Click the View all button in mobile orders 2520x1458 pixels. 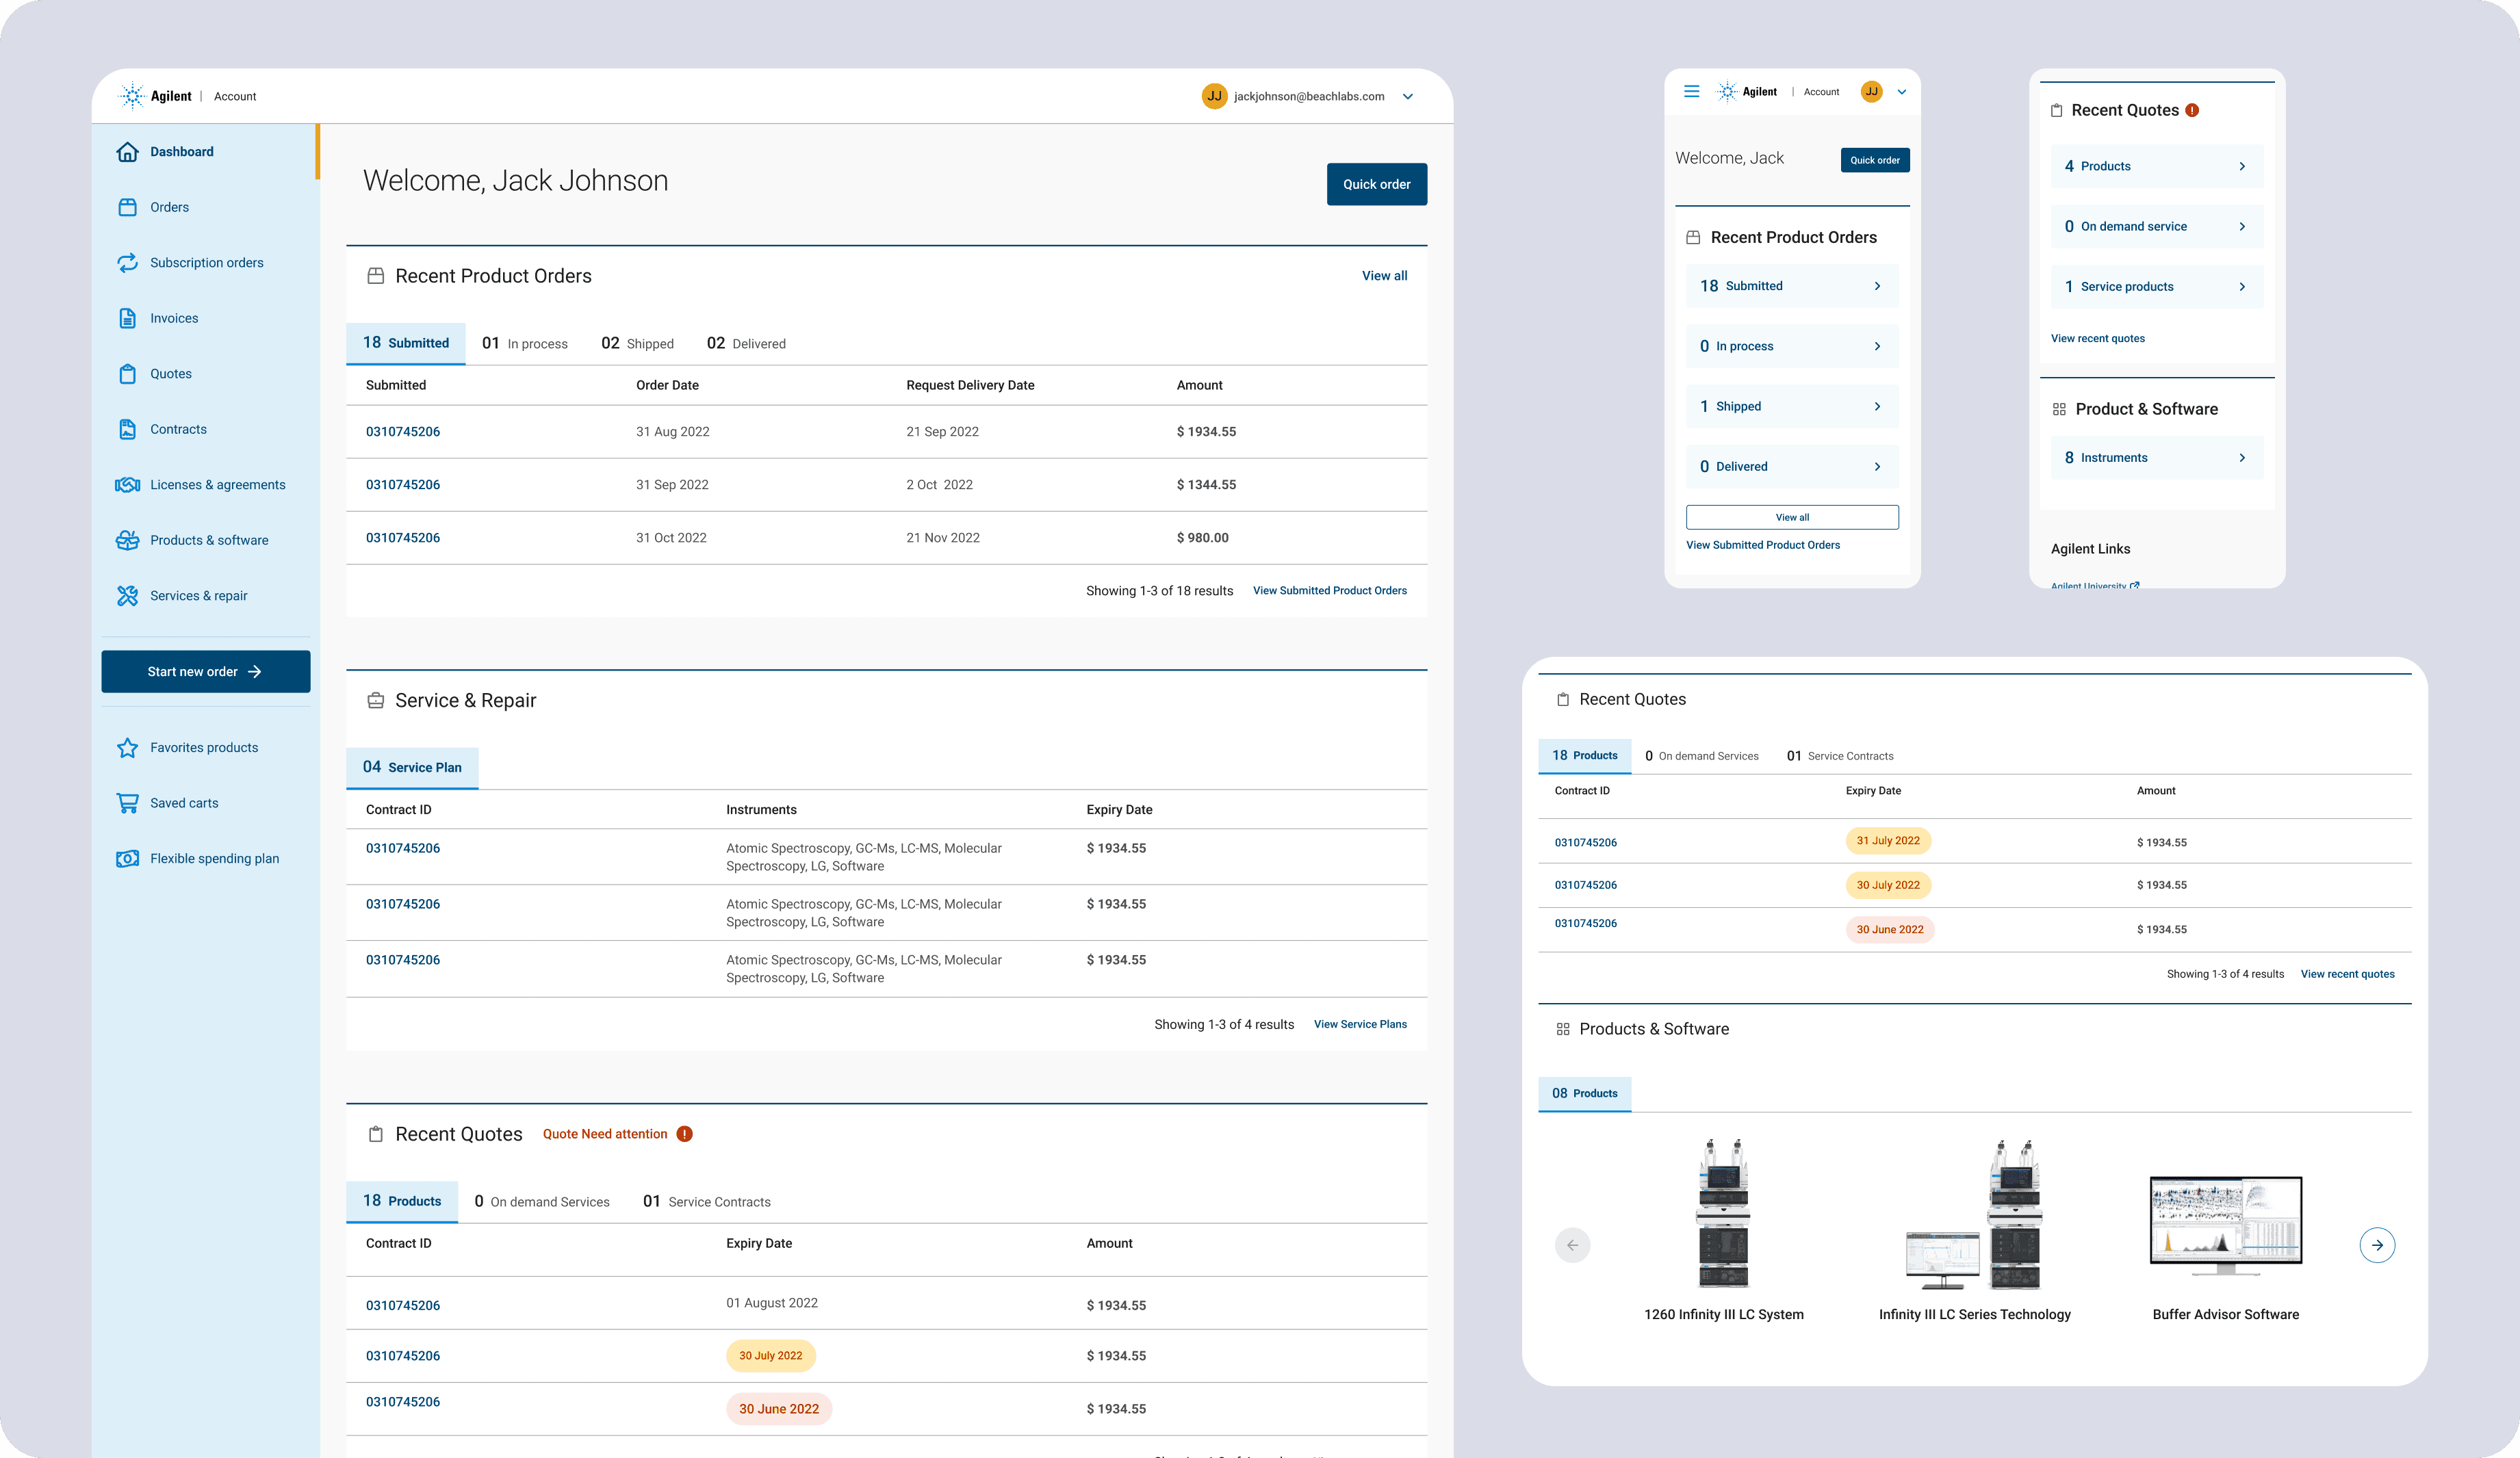[x=1792, y=517]
